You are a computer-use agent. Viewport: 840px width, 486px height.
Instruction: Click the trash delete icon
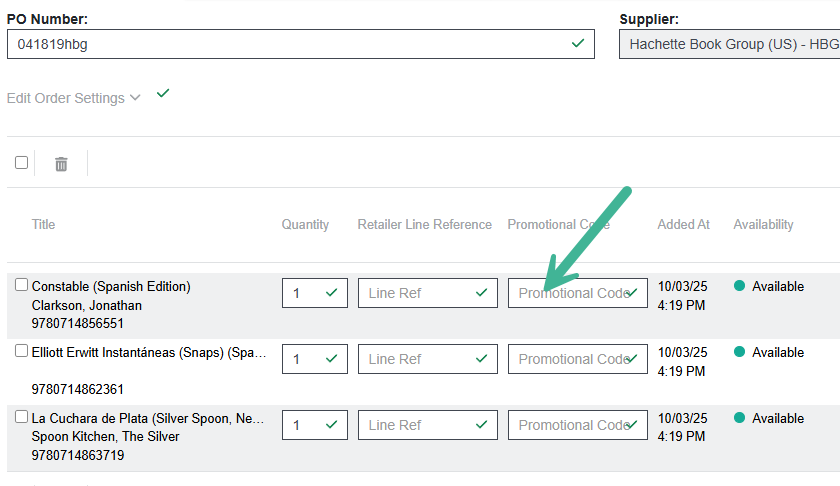(x=61, y=164)
